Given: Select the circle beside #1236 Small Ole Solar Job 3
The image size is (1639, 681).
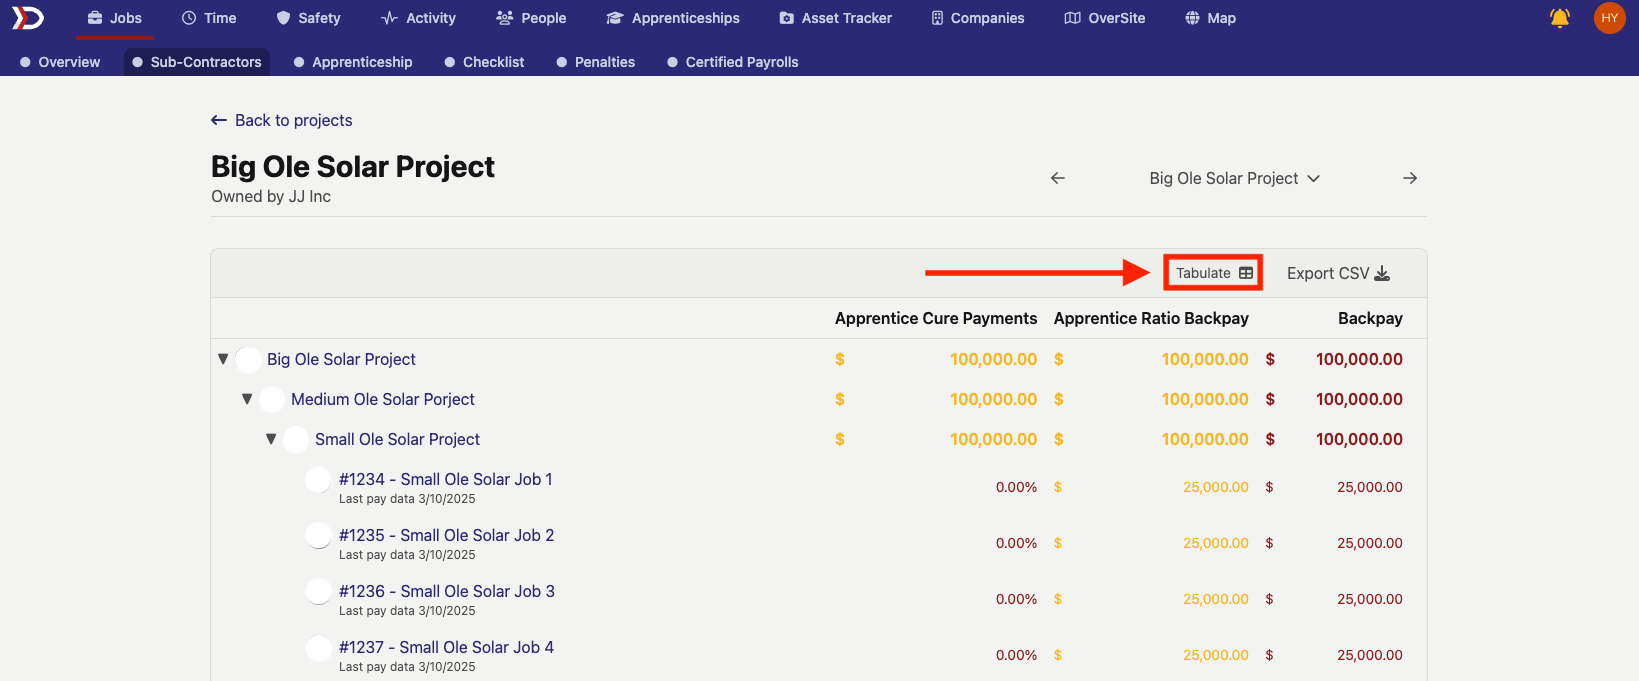Looking at the screenshot, I should (318, 592).
